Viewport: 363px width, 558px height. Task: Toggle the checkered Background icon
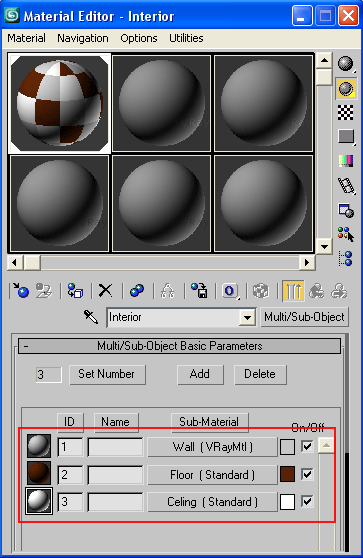[x=346, y=113]
